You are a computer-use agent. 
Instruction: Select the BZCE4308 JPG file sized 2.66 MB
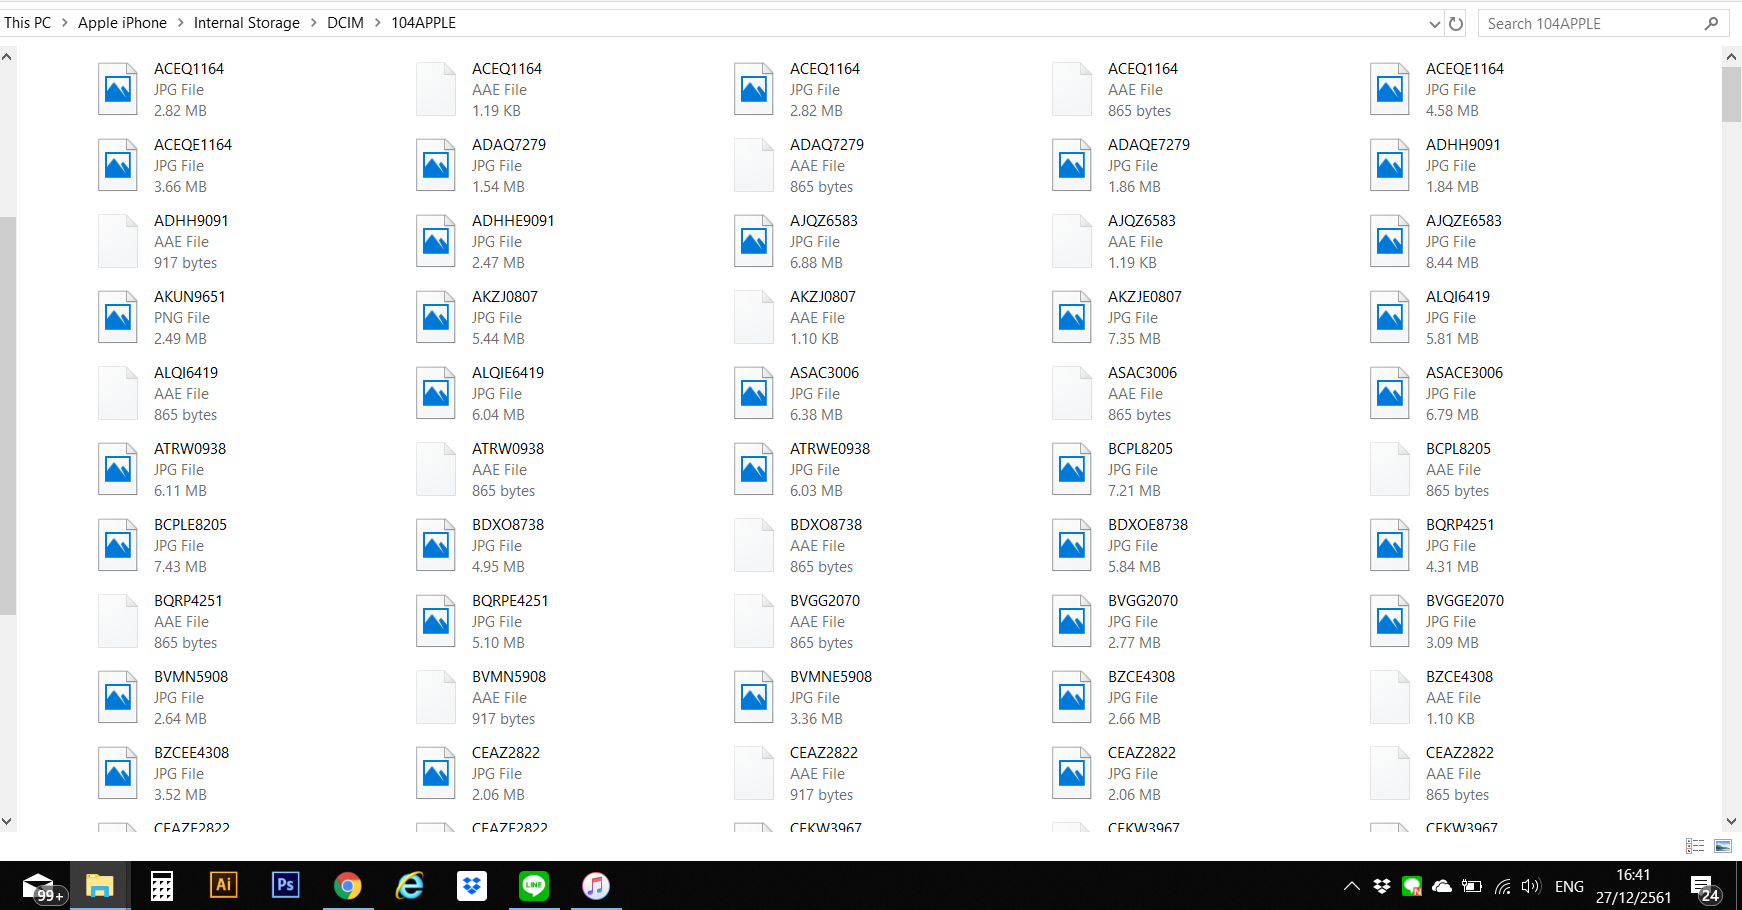[1115, 697]
